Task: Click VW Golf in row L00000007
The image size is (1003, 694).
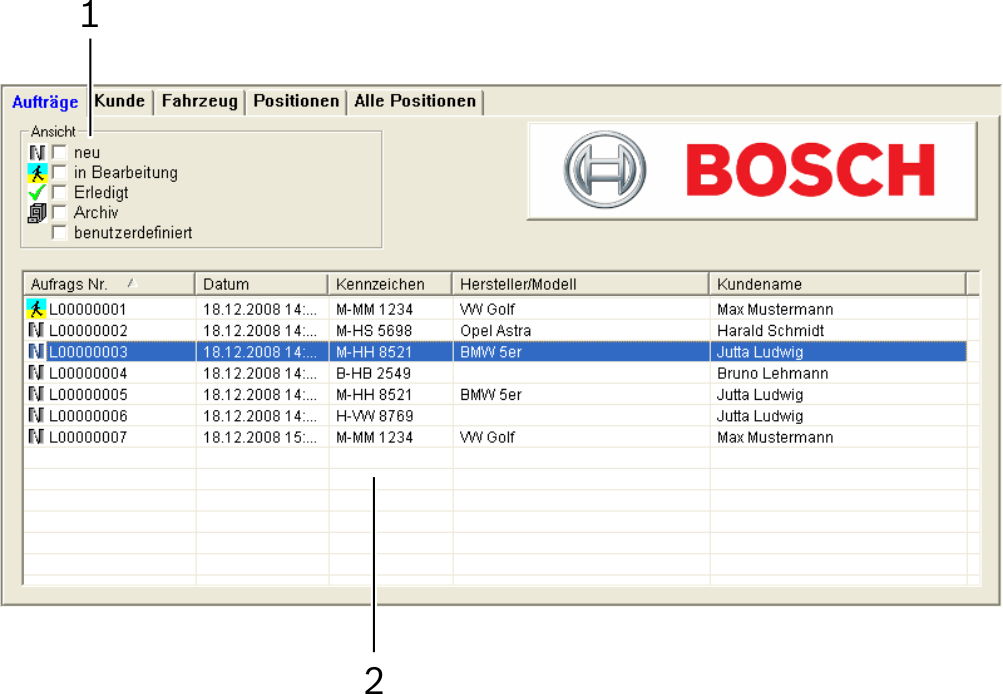Action: click(x=487, y=438)
